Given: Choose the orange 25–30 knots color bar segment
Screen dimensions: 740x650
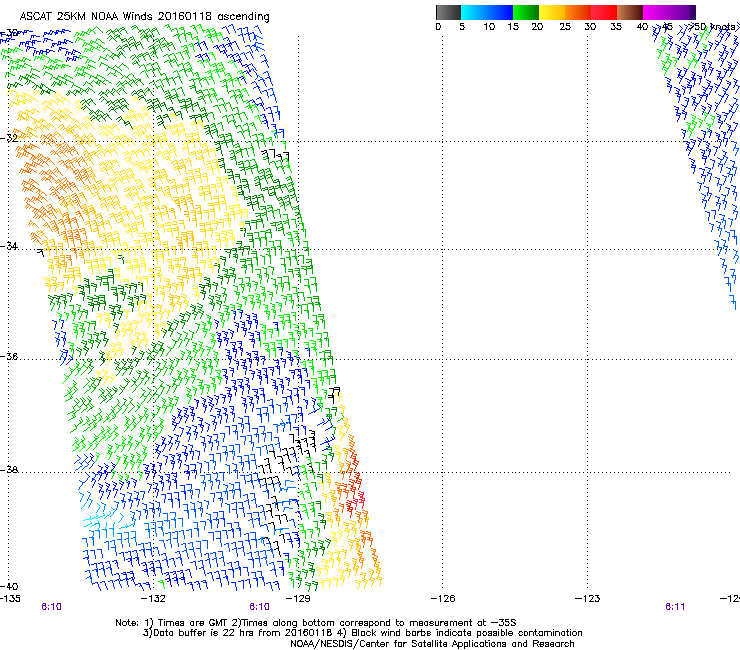Looking at the screenshot, I should pyautogui.click(x=578, y=12).
